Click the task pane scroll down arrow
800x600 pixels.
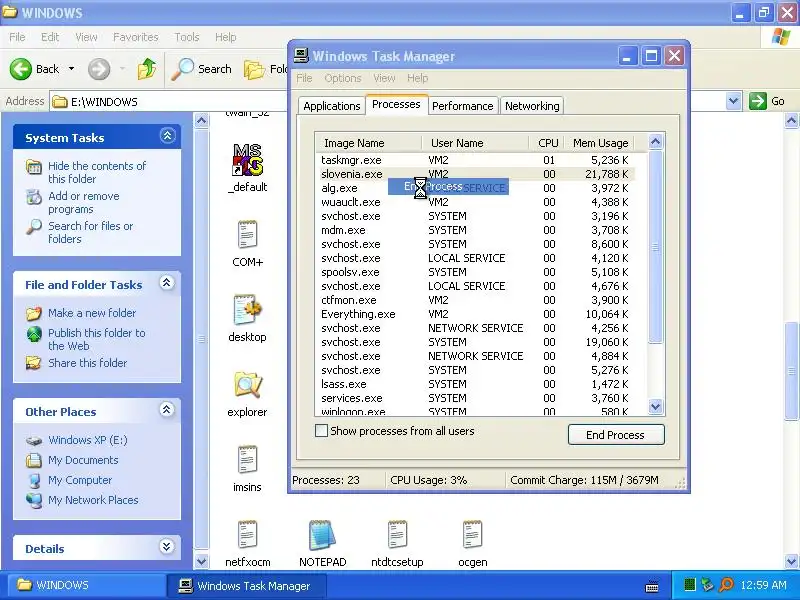tap(202, 561)
